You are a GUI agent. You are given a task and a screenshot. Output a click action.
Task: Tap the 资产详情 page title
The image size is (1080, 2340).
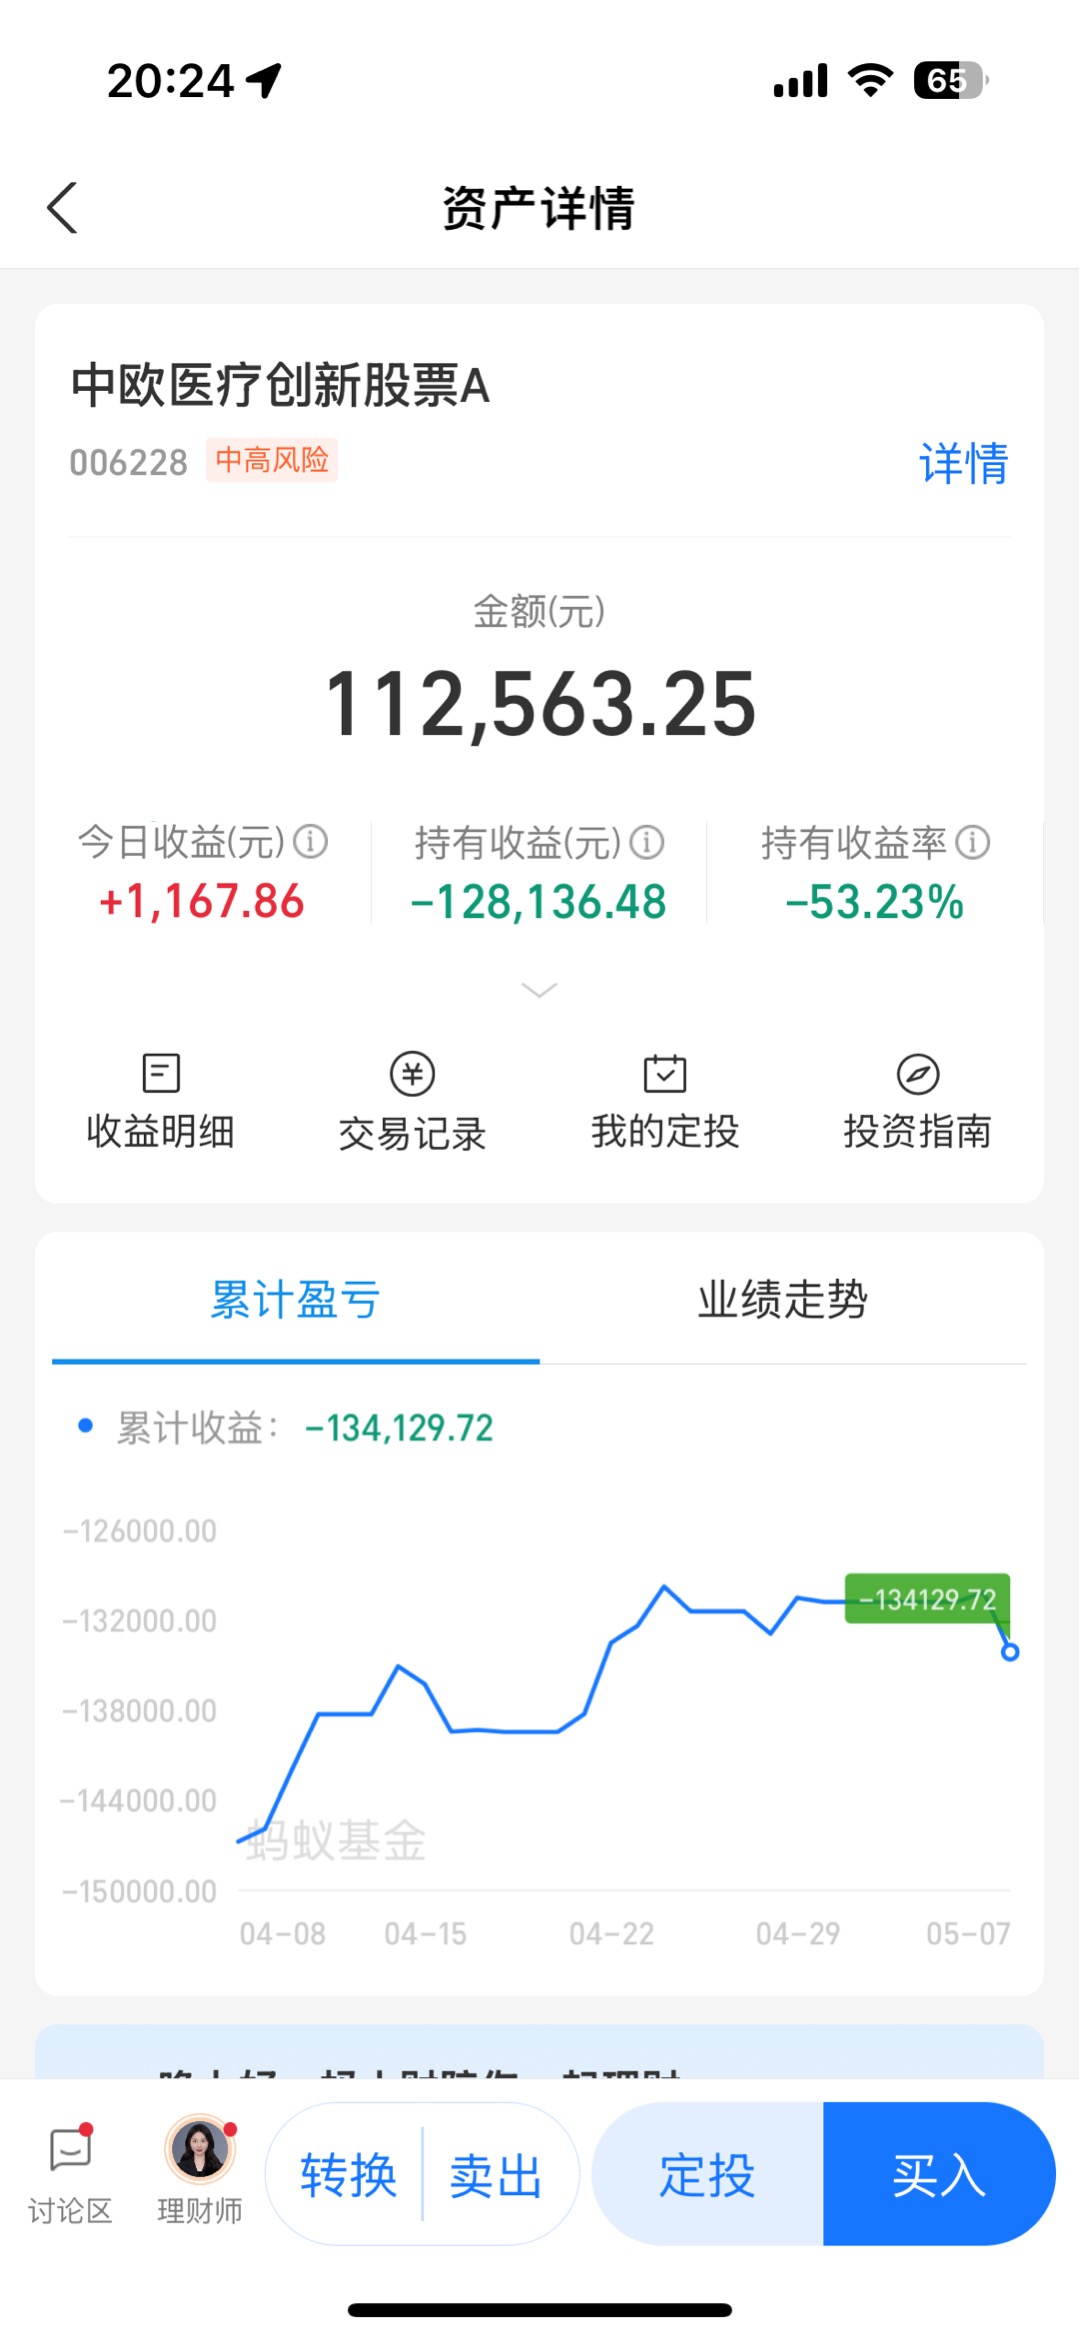coord(539,208)
